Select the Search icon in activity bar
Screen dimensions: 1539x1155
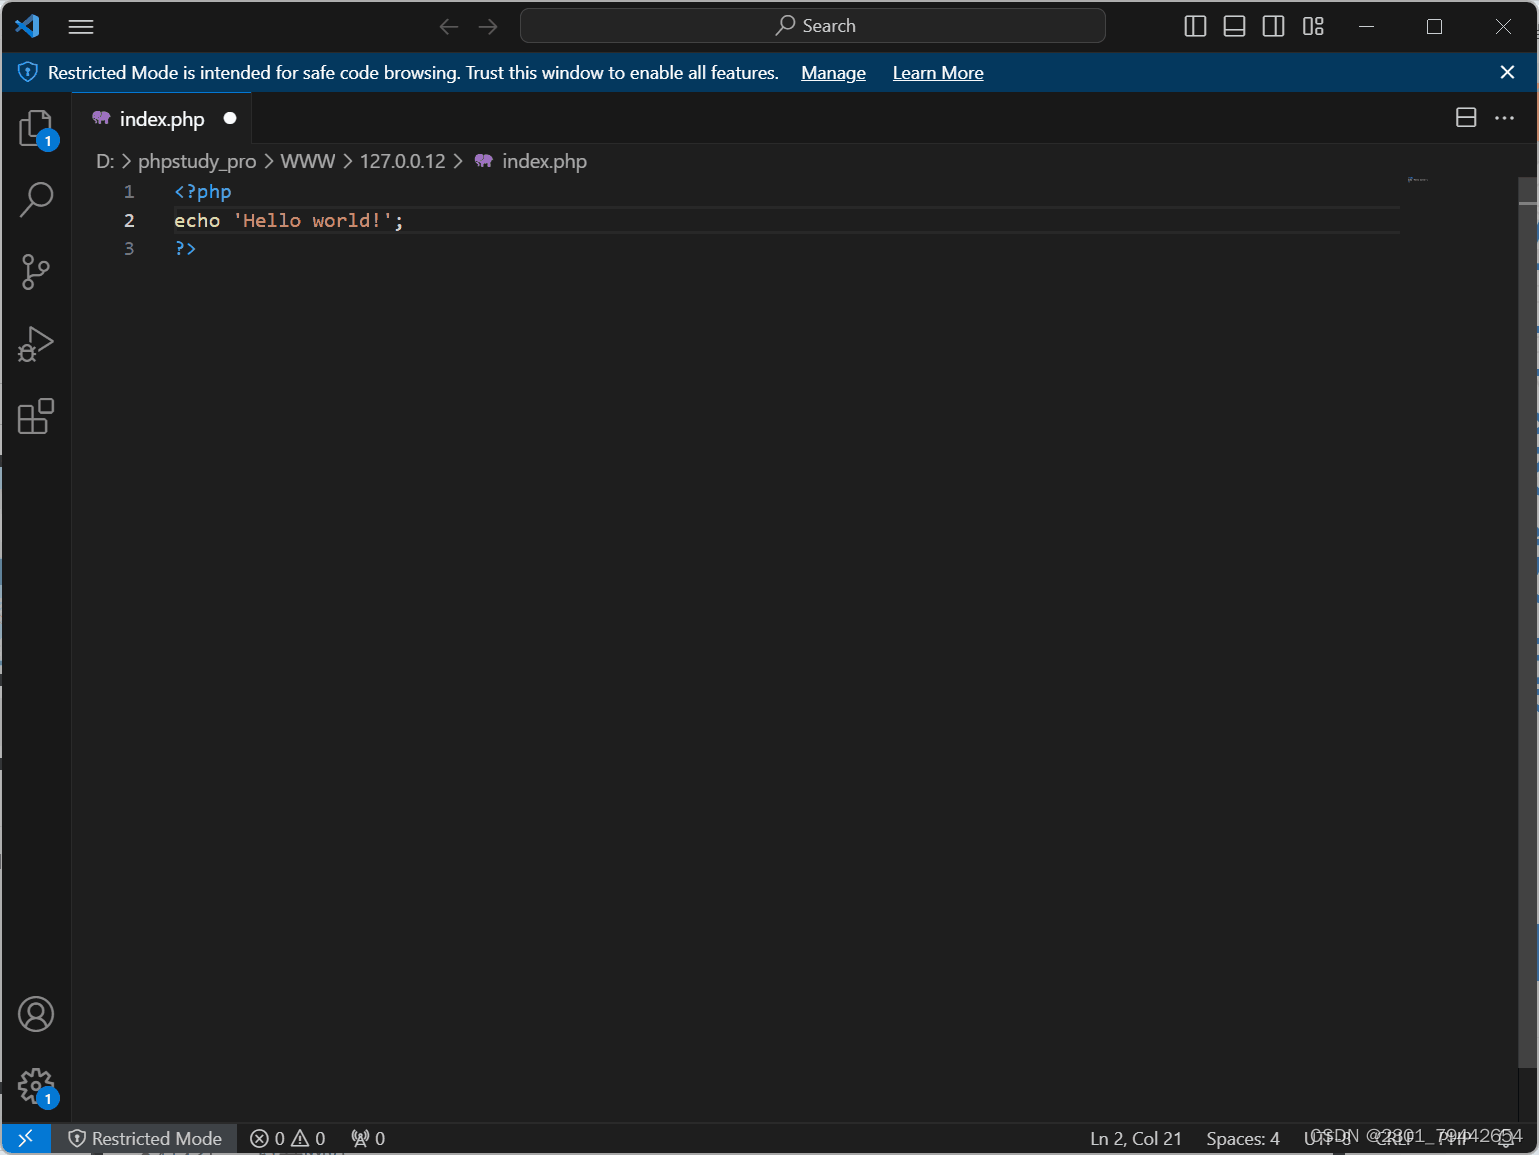tap(36, 200)
